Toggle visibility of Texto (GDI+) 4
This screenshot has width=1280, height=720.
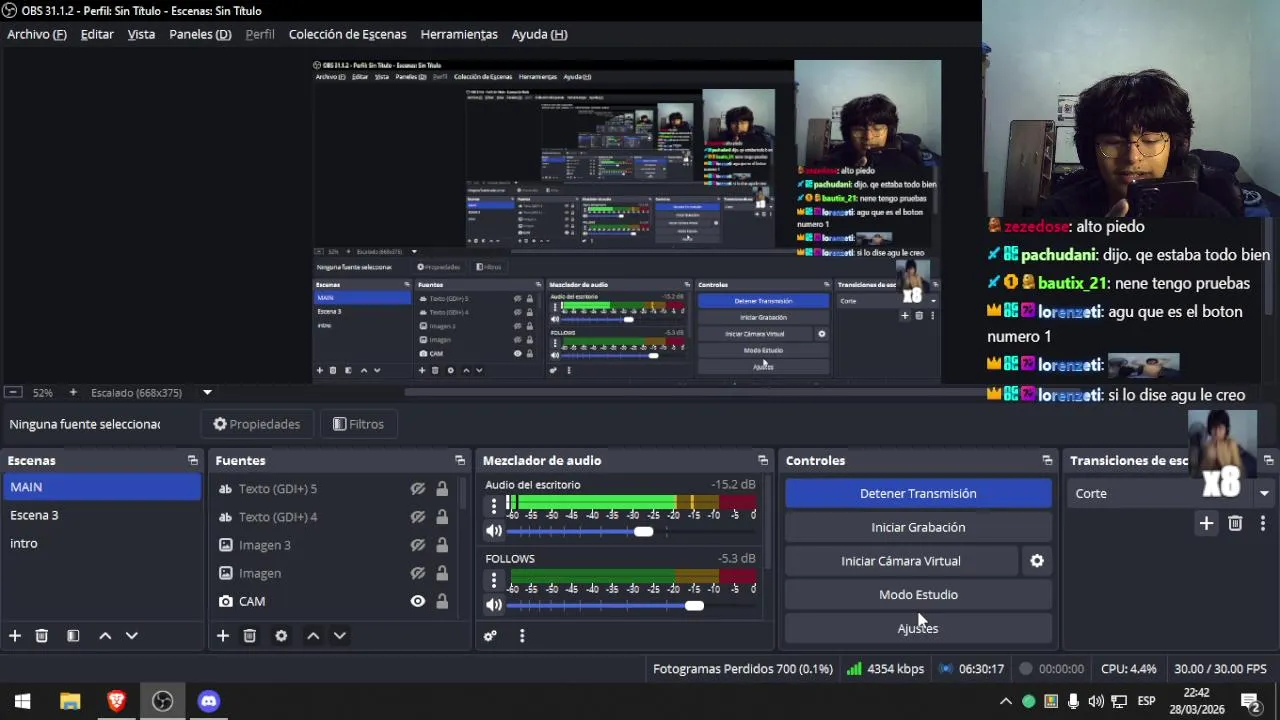(418, 517)
